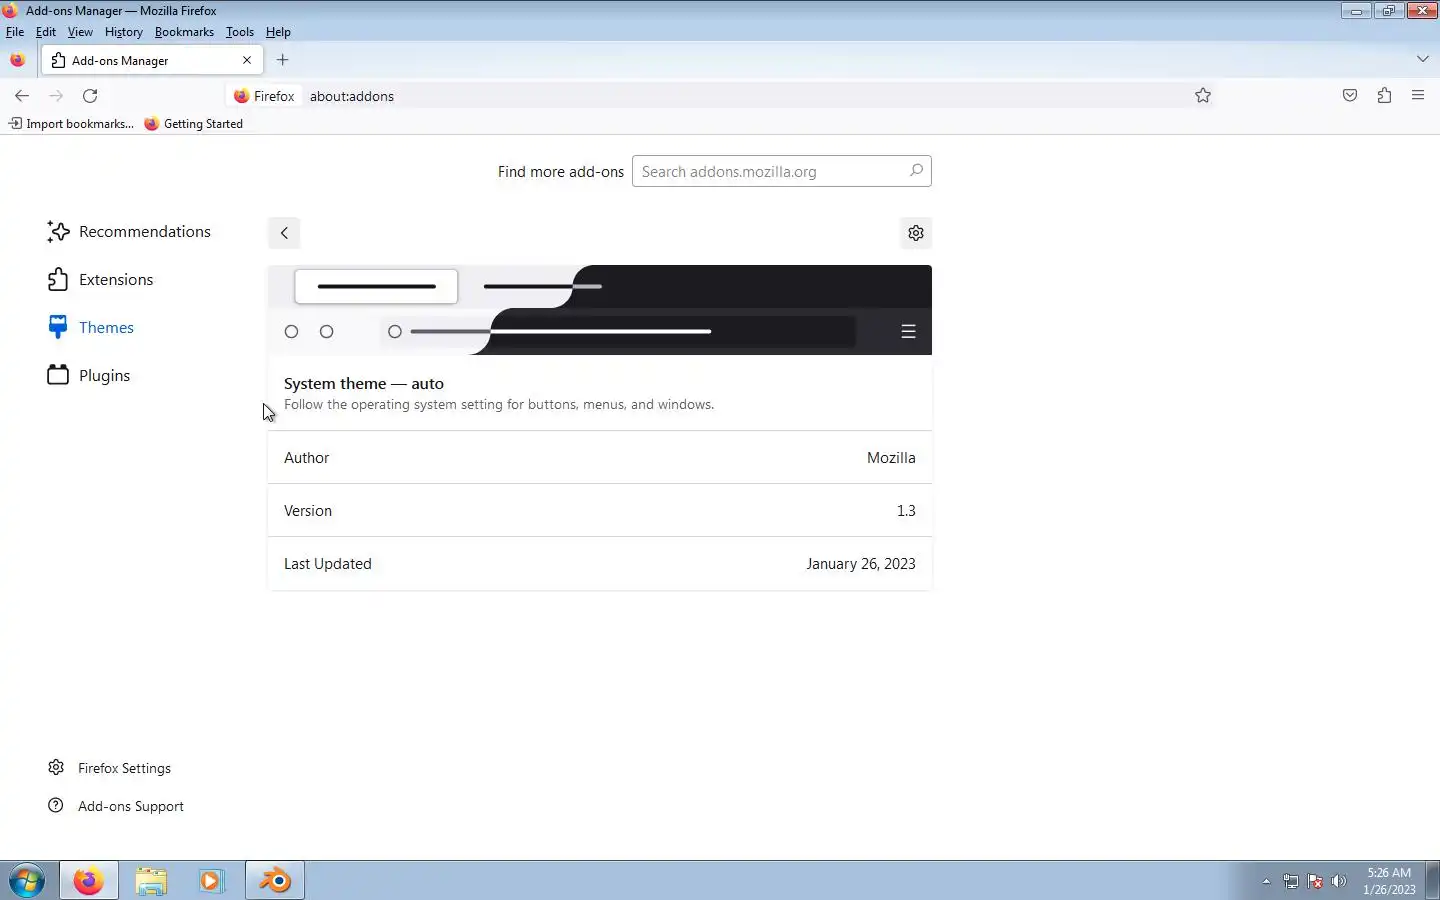Viewport: 1440px width, 900px height.
Task: Focus the Search addons.mozilla.org field
Action: [x=782, y=171]
